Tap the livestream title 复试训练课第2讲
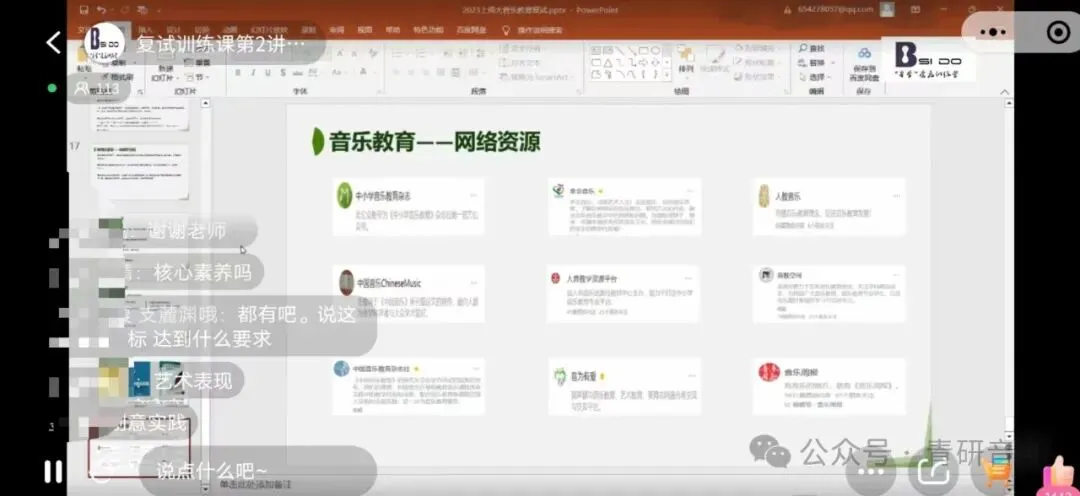 coord(220,45)
